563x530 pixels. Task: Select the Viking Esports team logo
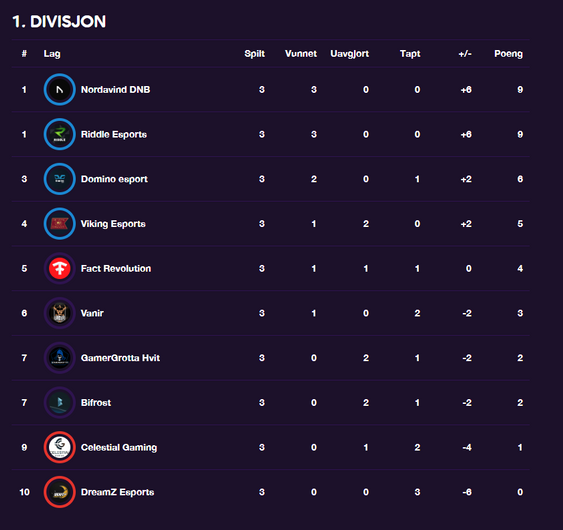click(x=60, y=224)
